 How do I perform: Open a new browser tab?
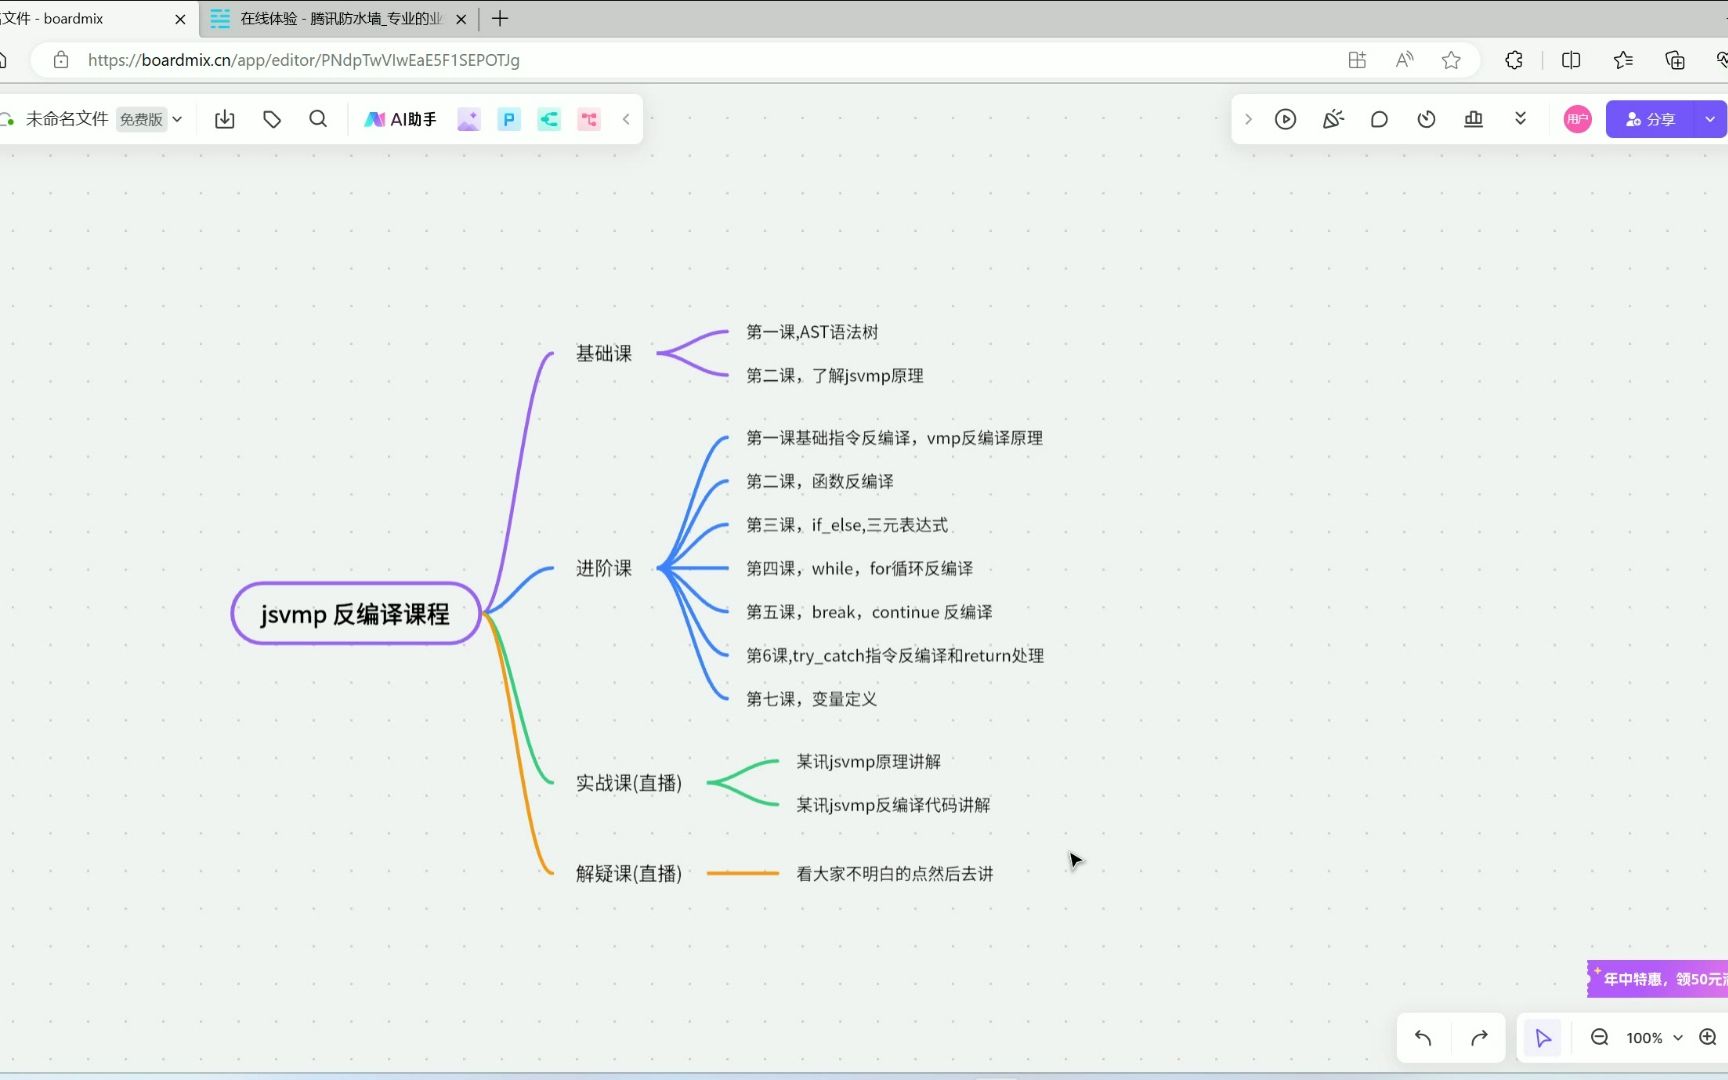point(500,19)
